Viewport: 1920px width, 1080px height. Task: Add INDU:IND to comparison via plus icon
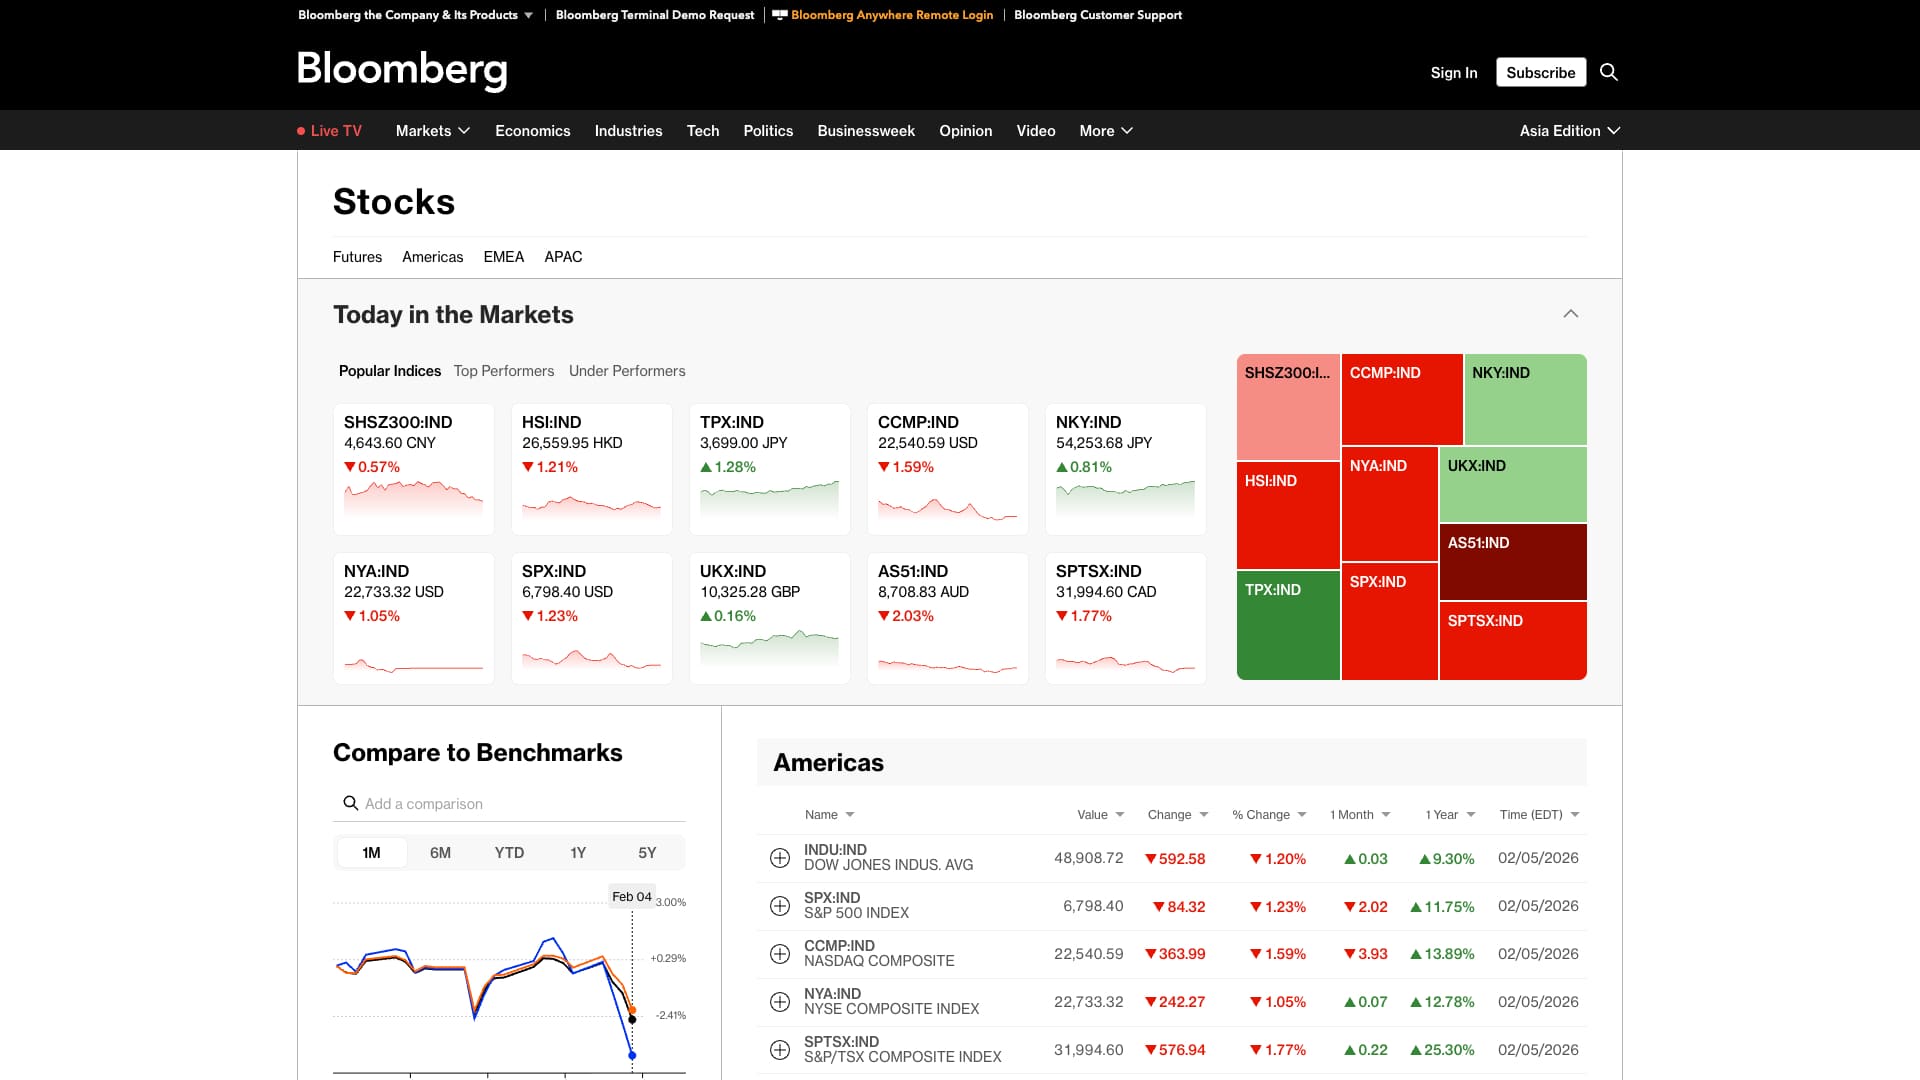pos(780,858)
